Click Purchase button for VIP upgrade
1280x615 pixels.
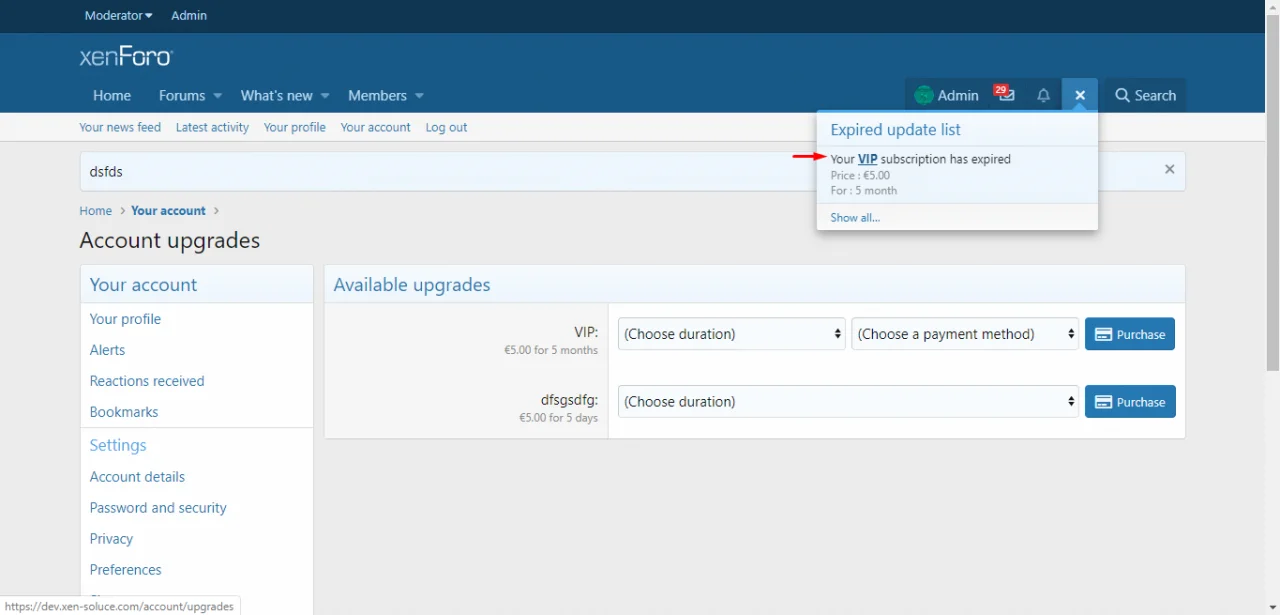coord(1130,334)
